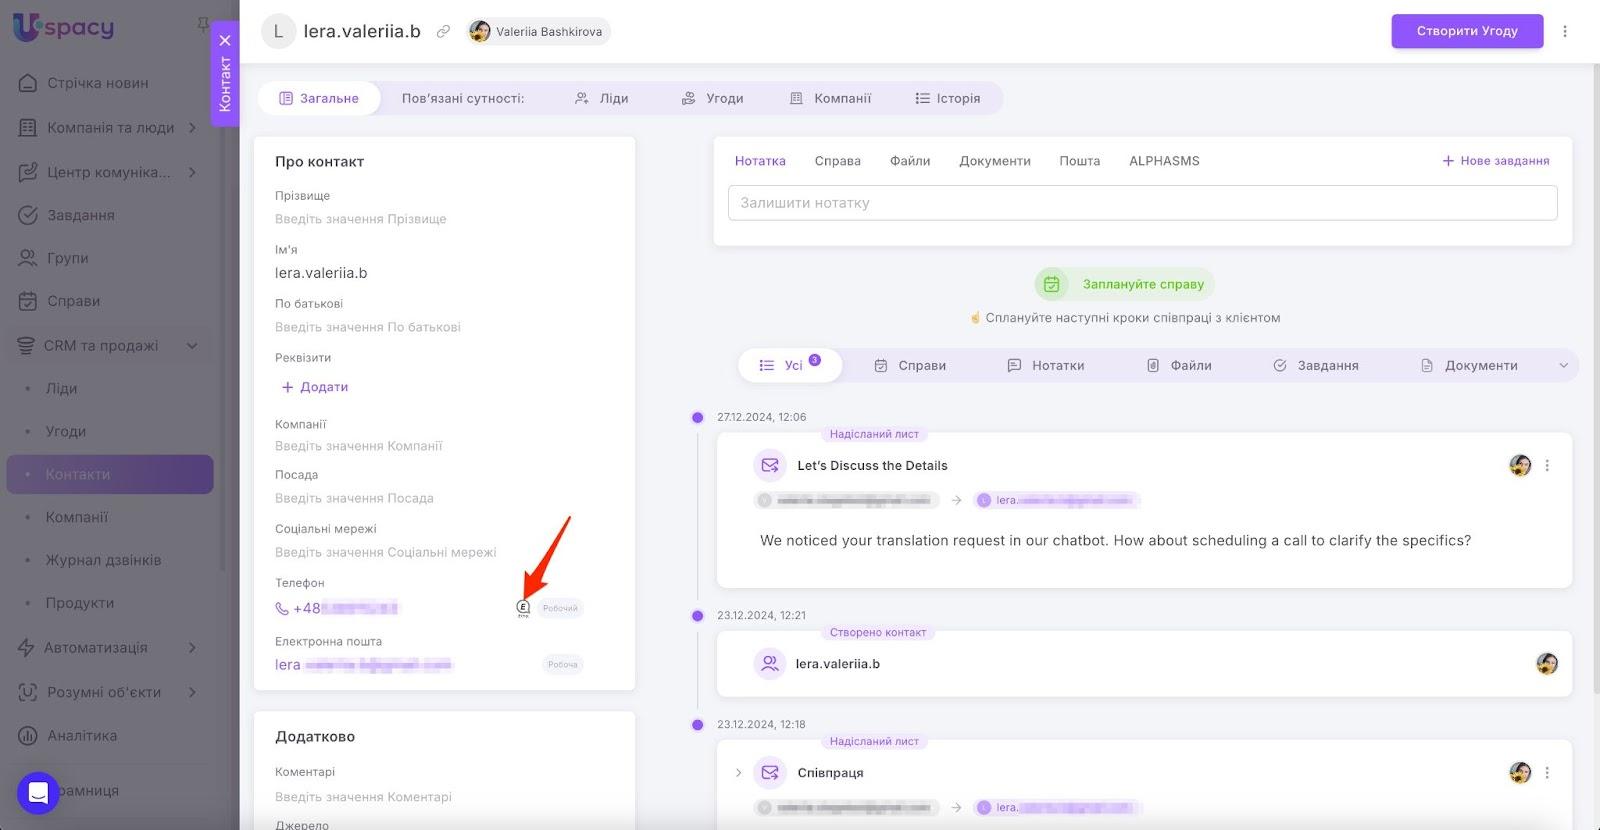
Task: Click the lera email address link
Action: [x=364, y=664]
